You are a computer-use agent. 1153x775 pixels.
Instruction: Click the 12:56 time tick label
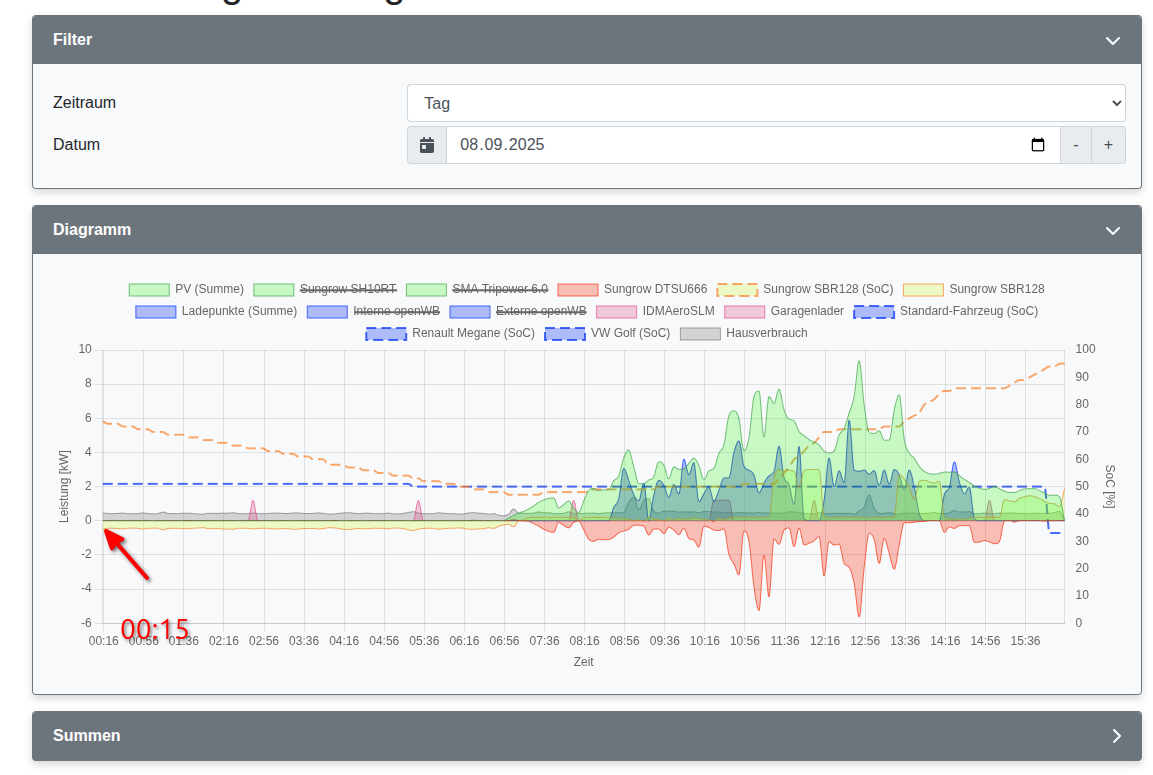coord(865,641)
